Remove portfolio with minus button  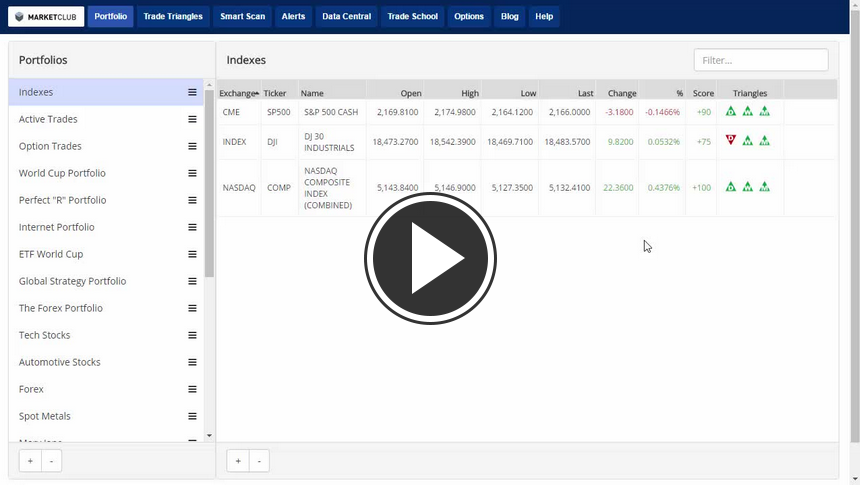(x=52, y=461)
